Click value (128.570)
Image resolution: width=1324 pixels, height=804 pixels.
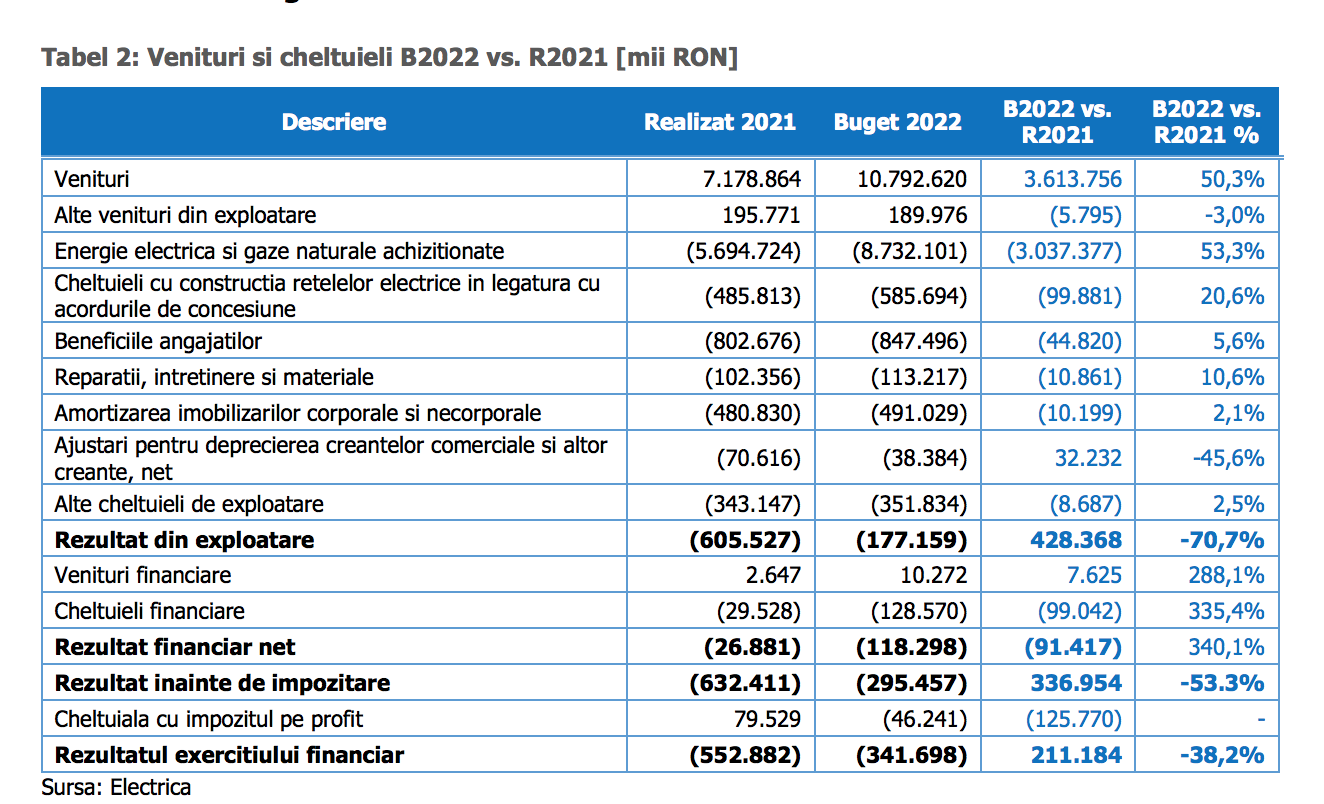pyautogui.click(x=919, y=611)
